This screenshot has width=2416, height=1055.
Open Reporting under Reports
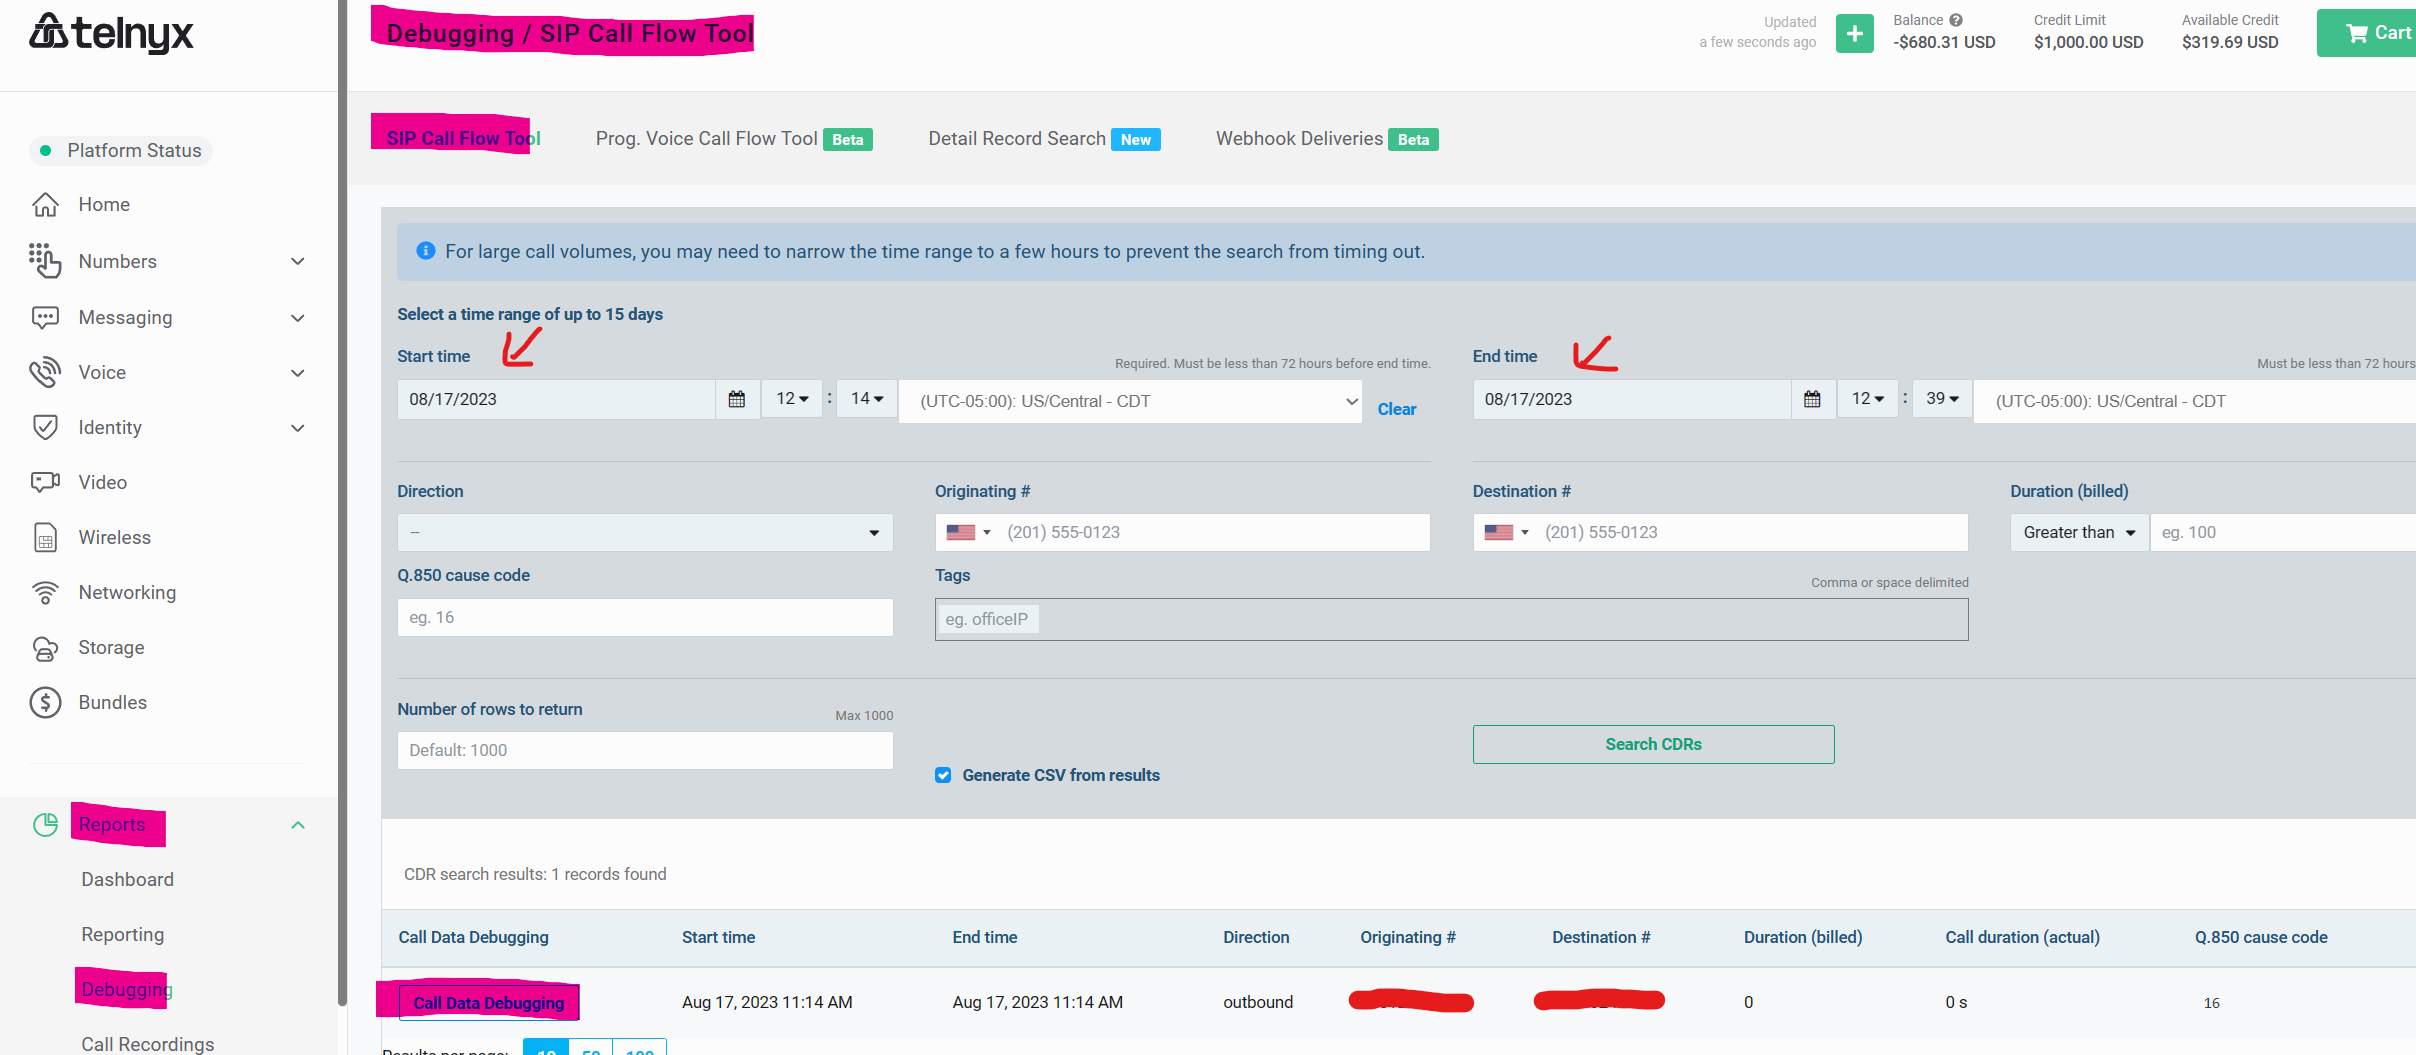122,935
